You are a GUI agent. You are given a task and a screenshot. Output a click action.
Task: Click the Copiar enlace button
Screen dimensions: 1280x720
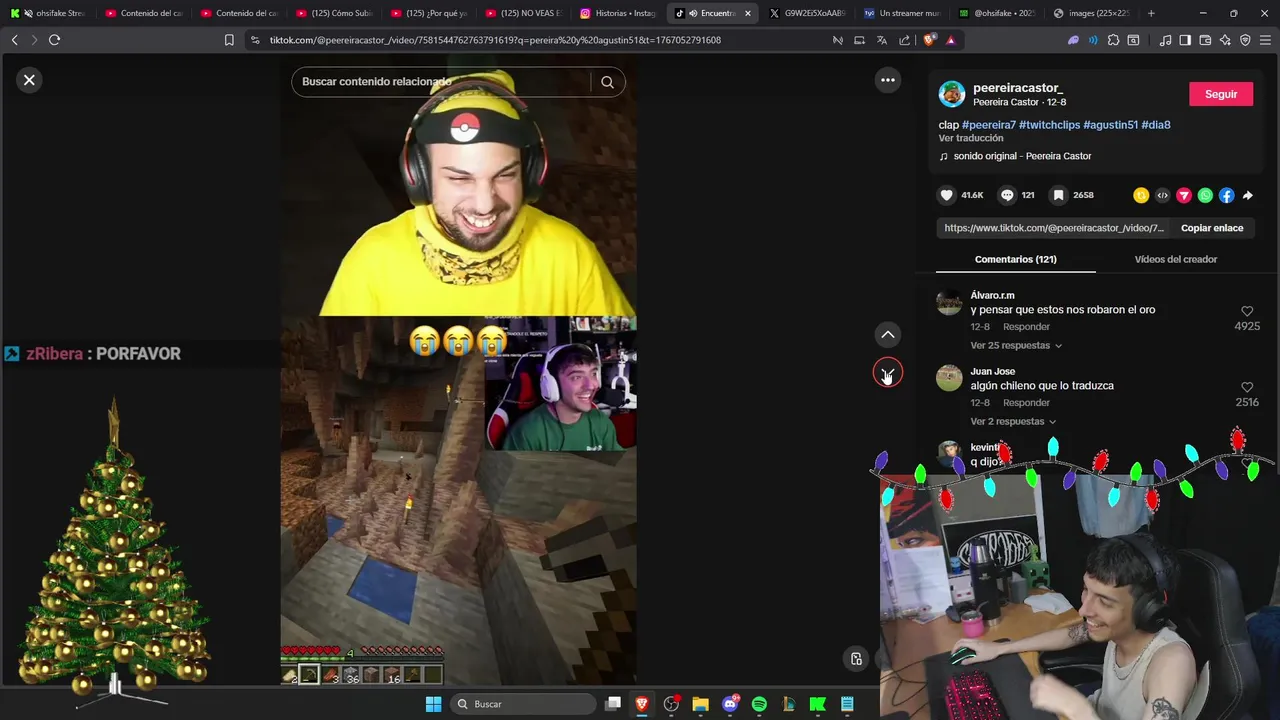click(1212, 228)
